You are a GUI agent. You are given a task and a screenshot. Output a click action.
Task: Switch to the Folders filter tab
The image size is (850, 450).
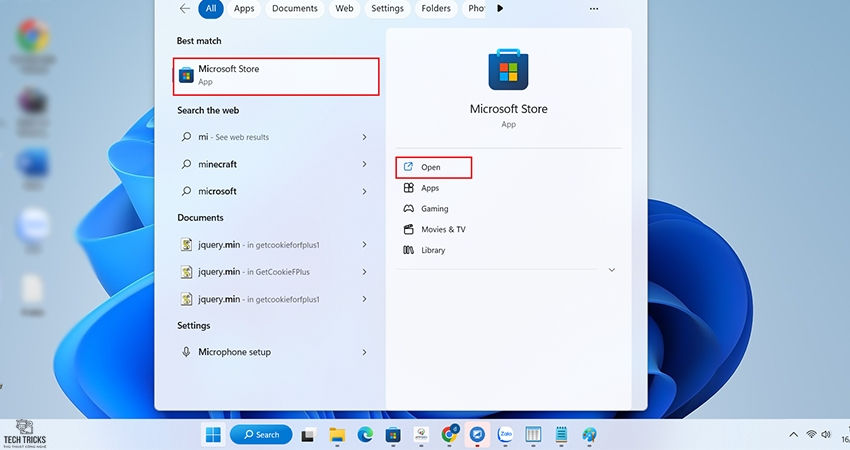(436, 8)
